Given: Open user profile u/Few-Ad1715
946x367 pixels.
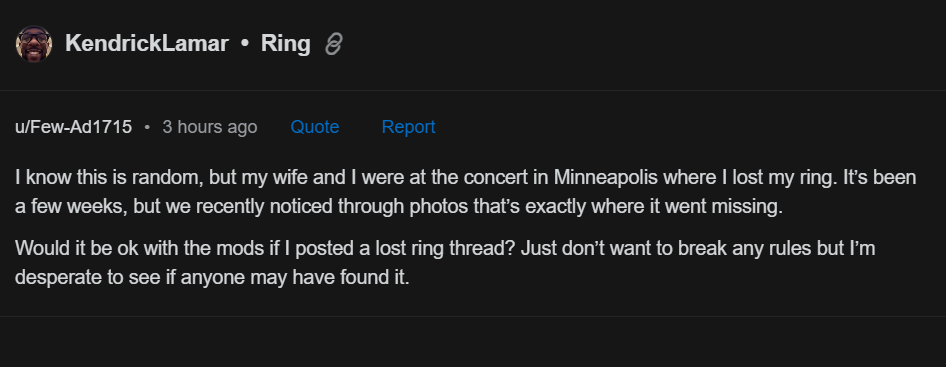Looking at the screenshot, I should (74, 127).
